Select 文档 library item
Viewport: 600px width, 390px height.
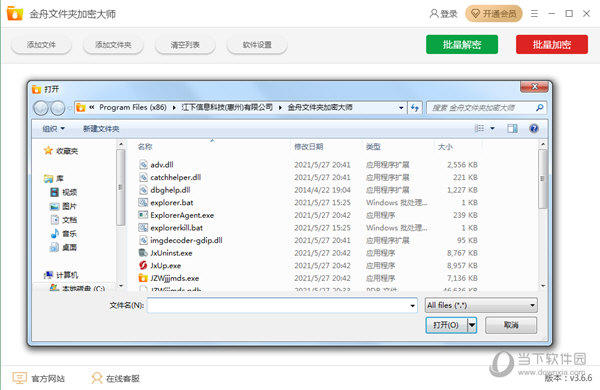coord(64,220)
